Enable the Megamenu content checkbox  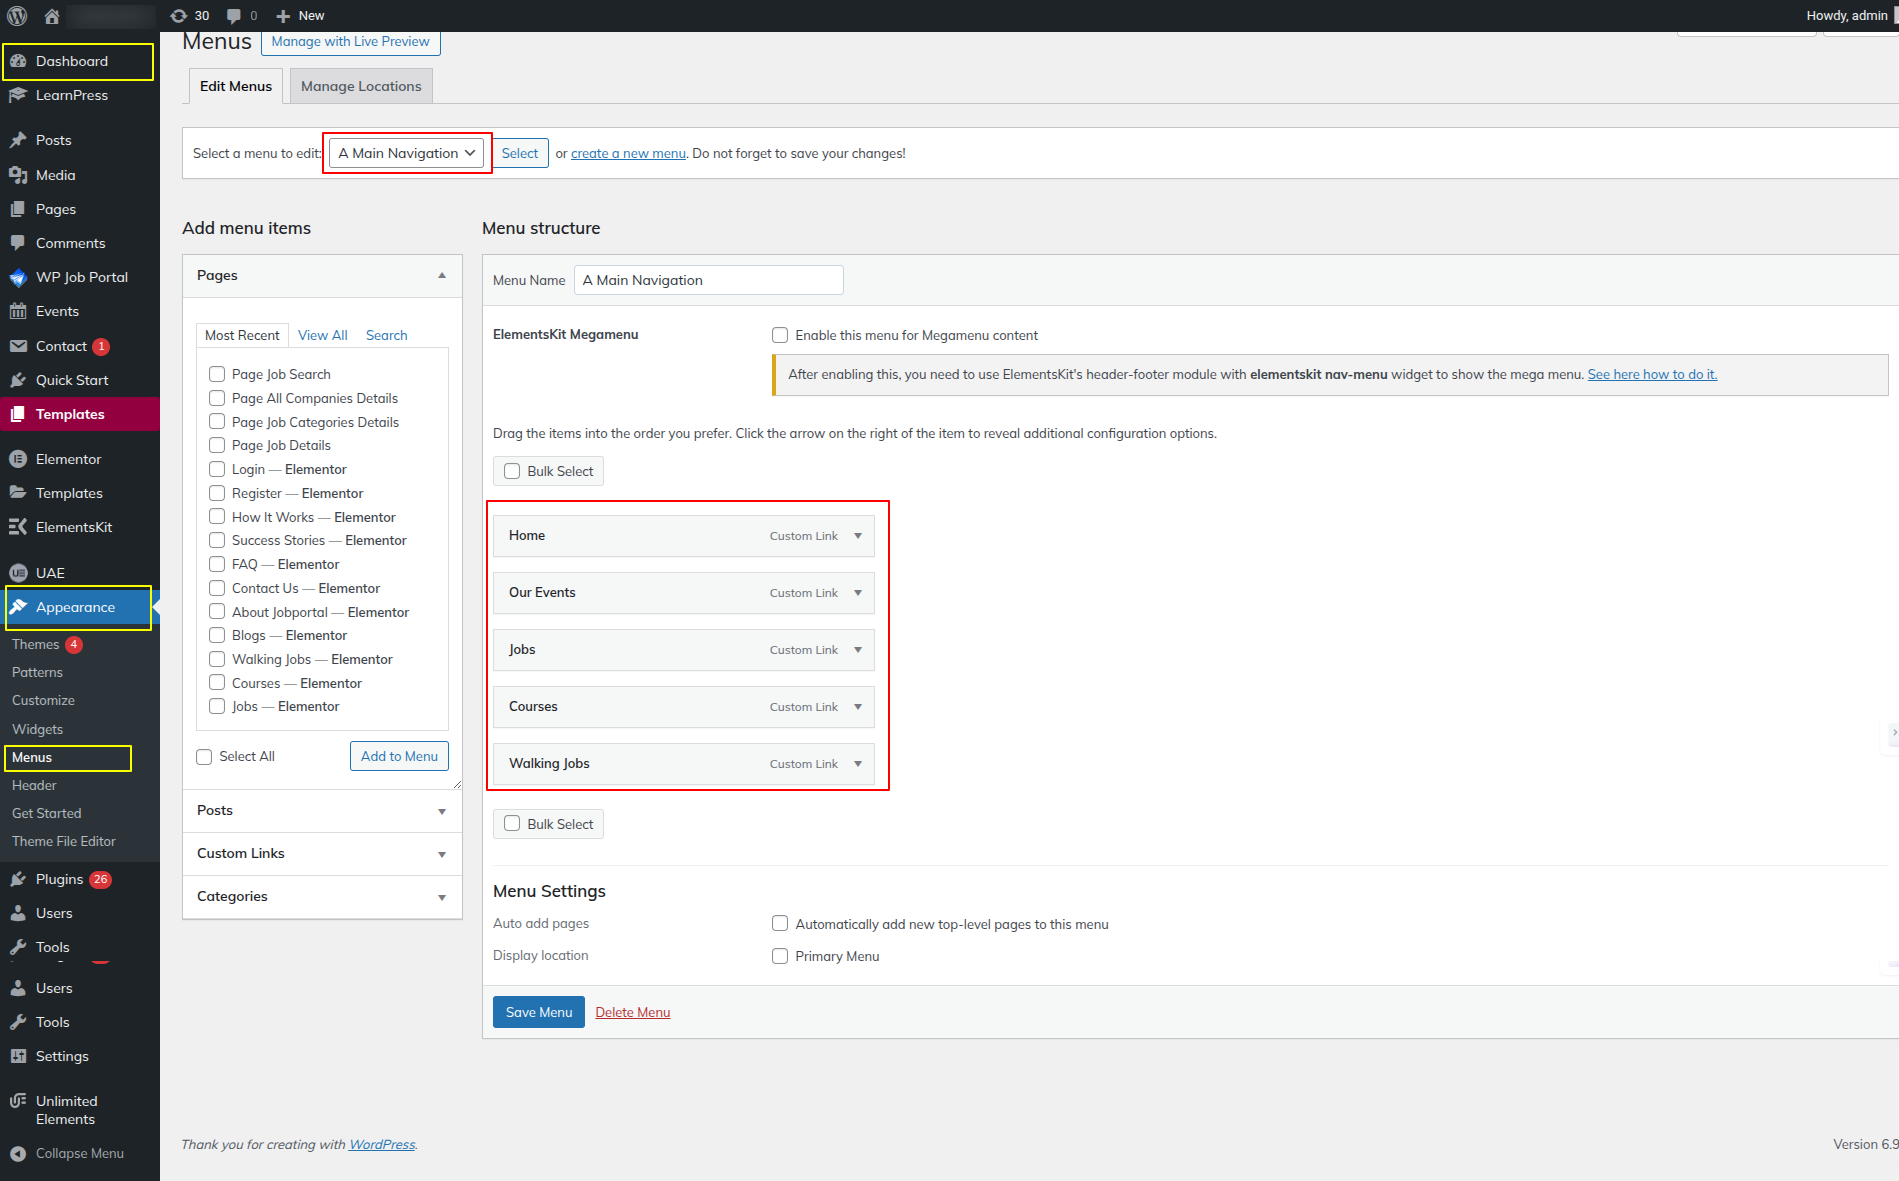coord(780,335)
